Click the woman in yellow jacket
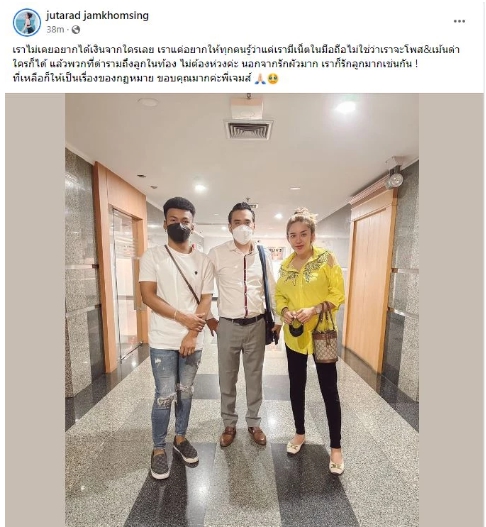486x527 pixels. click(311, 339)
